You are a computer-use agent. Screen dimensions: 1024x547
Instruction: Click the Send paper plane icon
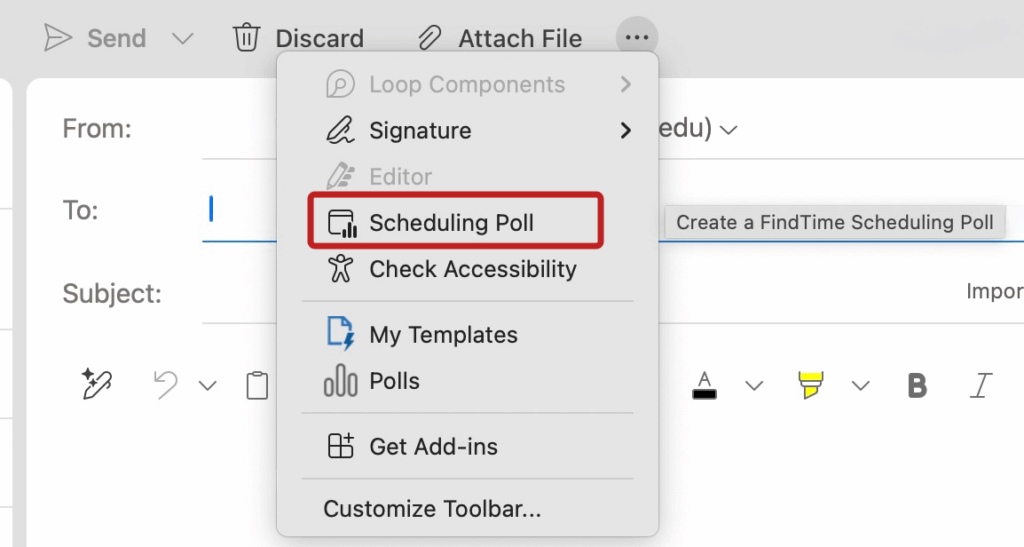point(58,38)
